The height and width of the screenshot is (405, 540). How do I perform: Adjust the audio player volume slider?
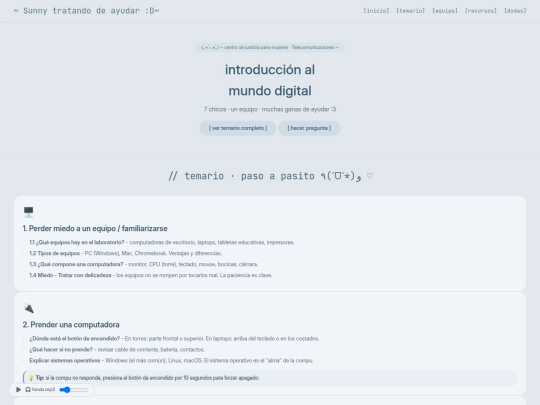74,390
